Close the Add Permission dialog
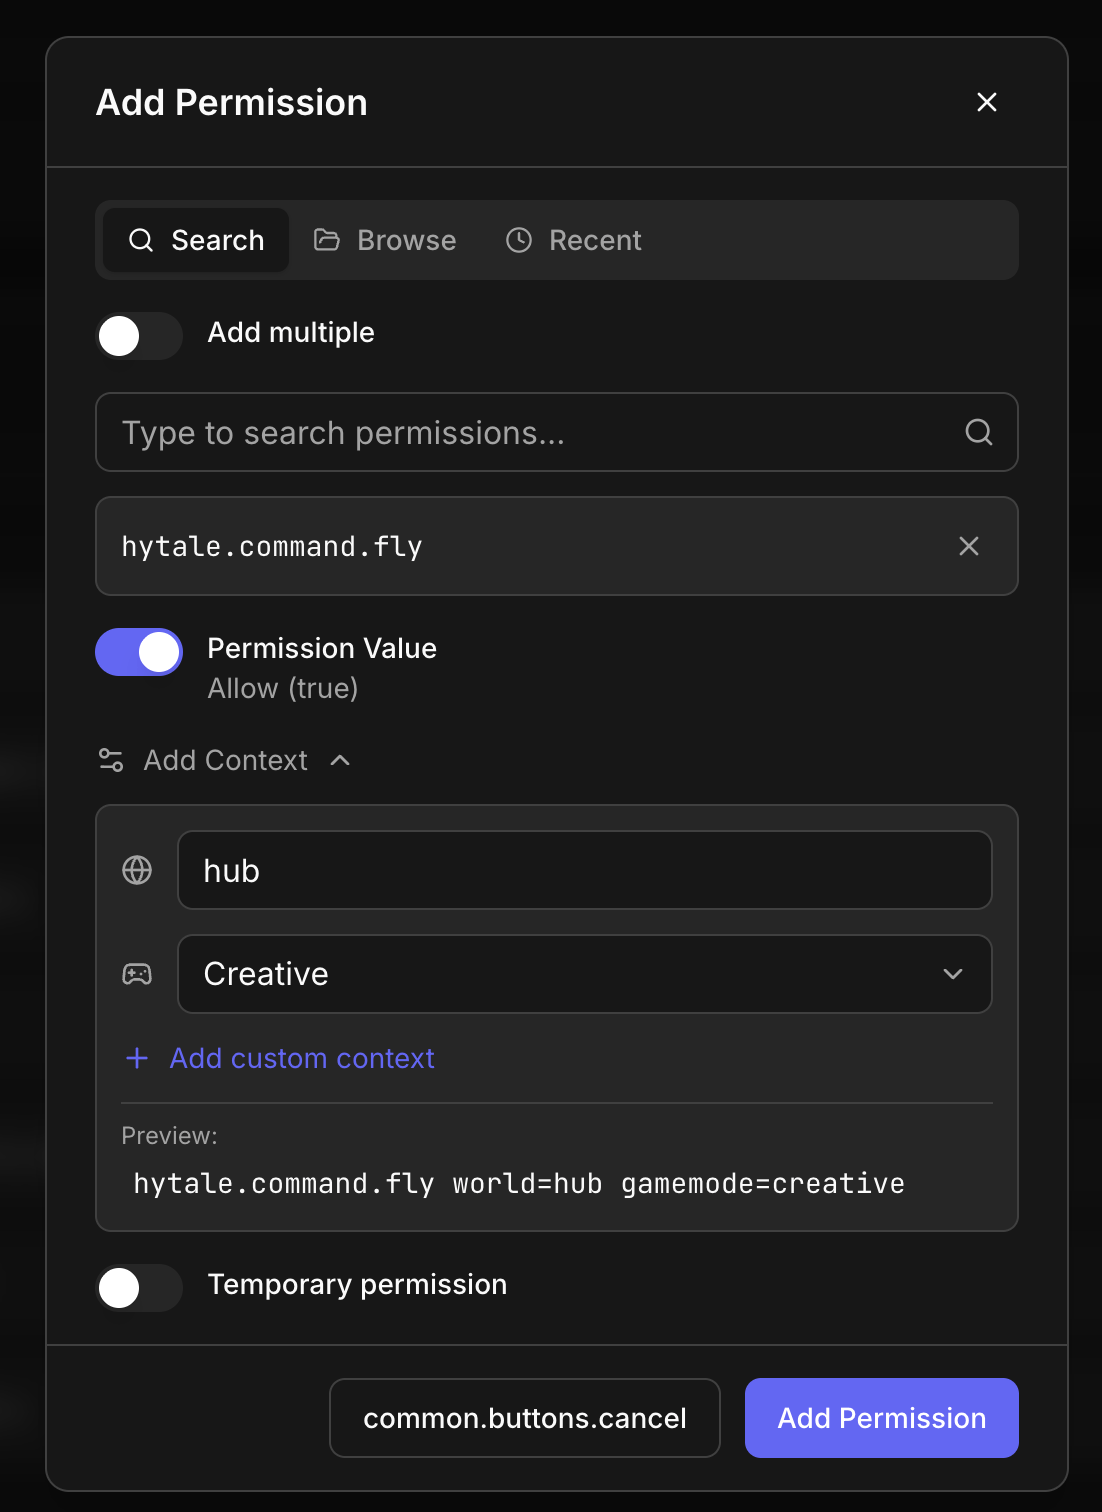The width and height of the screenshot is (1102, 1512). 986,102
